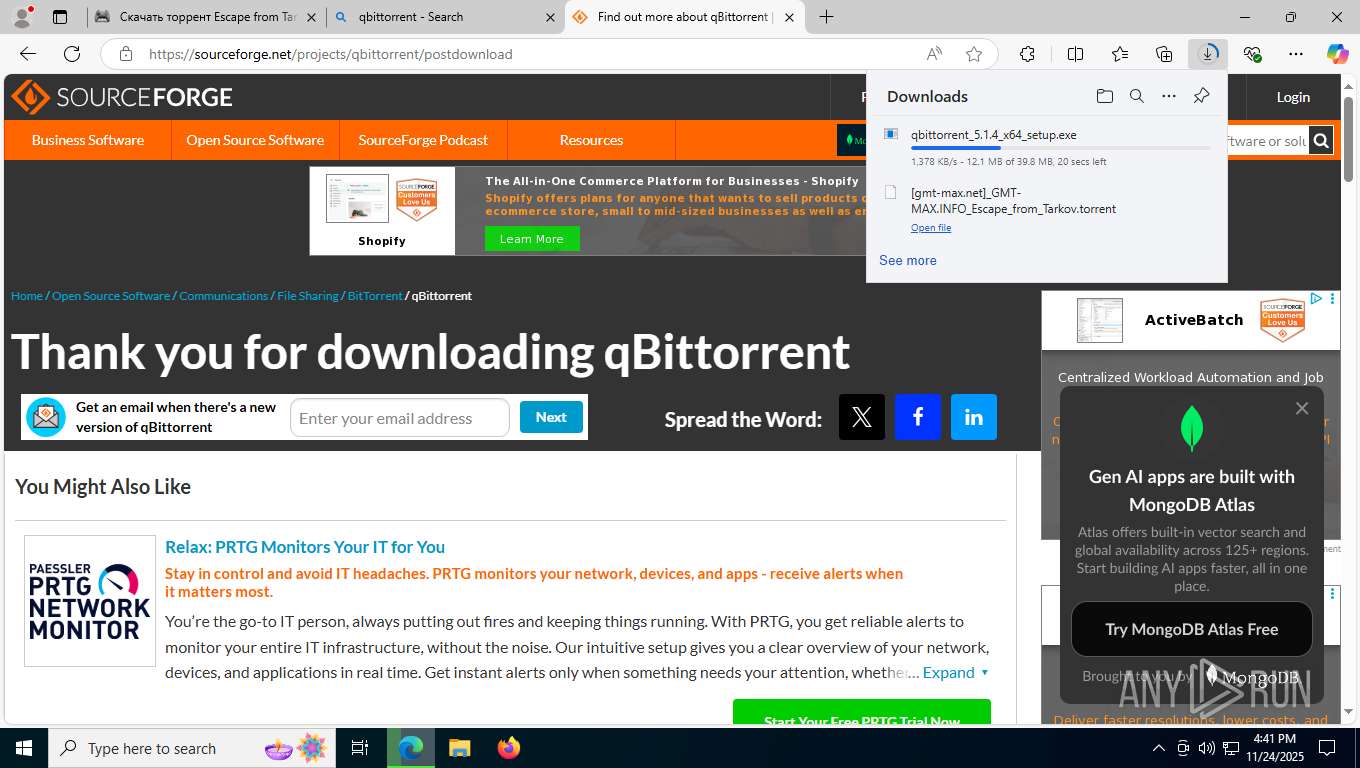Go to File Sharing breadcrumb
The image size is (1360, 768).
[308, 296]
